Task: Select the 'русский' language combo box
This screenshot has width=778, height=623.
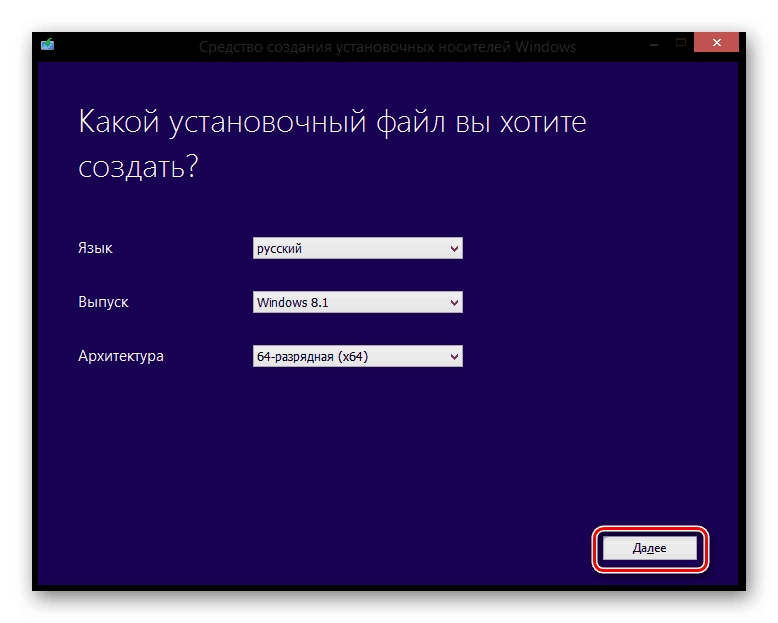Action: (357, 249)
